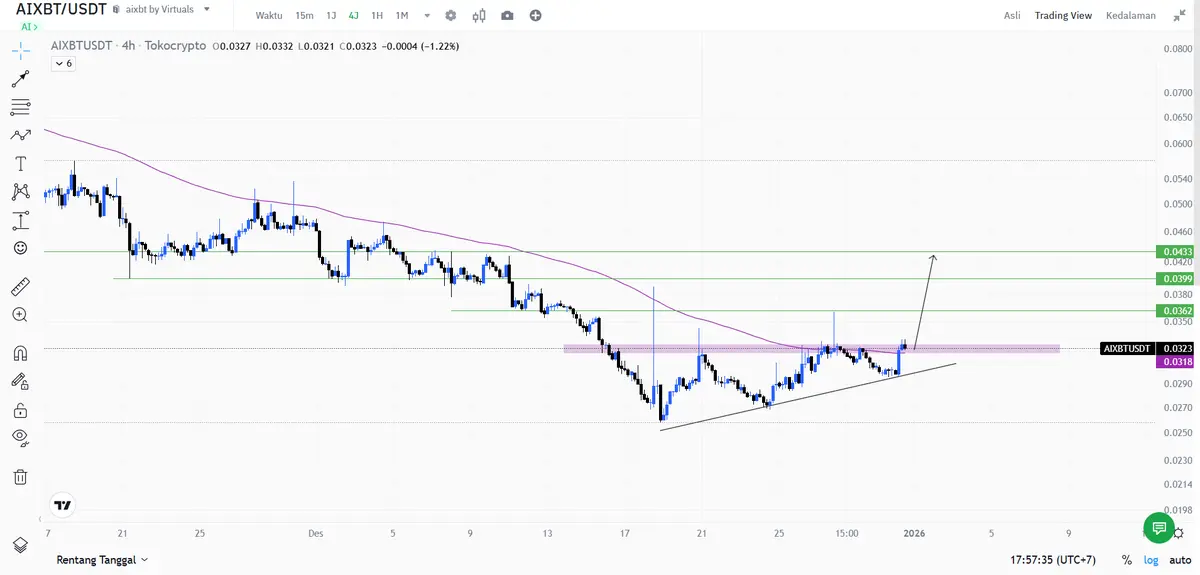This screenshot has width=1200, height=575.
Task: Select the trend line drawing tool
Action: pos(20,79)
